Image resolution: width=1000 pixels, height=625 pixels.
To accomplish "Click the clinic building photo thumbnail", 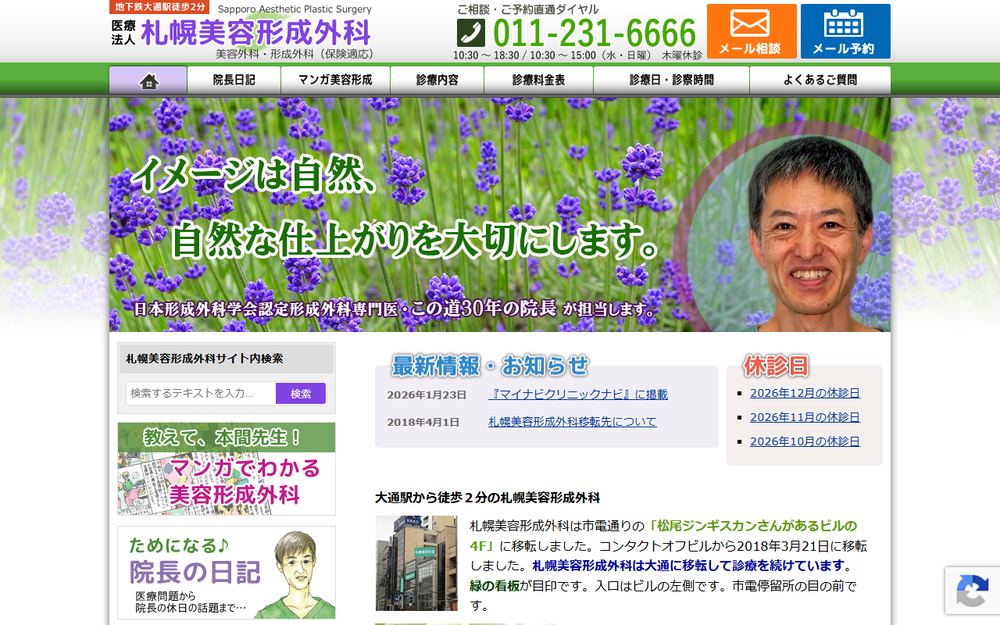I will tap(416, 564).
